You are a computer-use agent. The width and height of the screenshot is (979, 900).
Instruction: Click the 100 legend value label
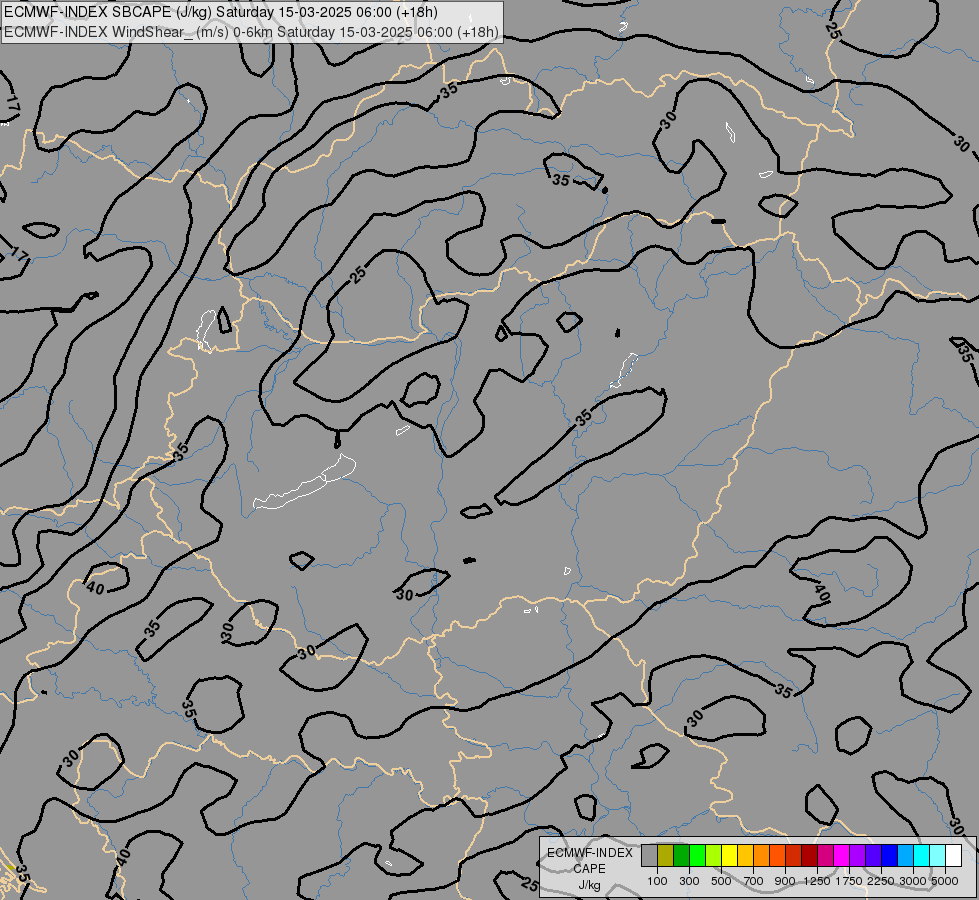[x=657, y=881]
